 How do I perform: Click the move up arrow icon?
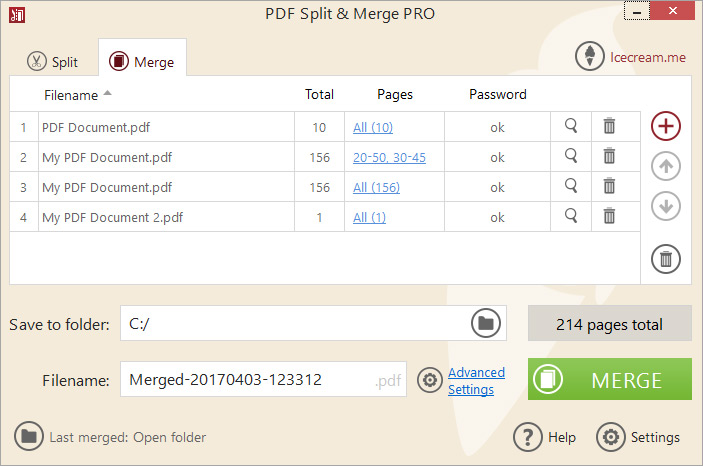pos(666,166)
